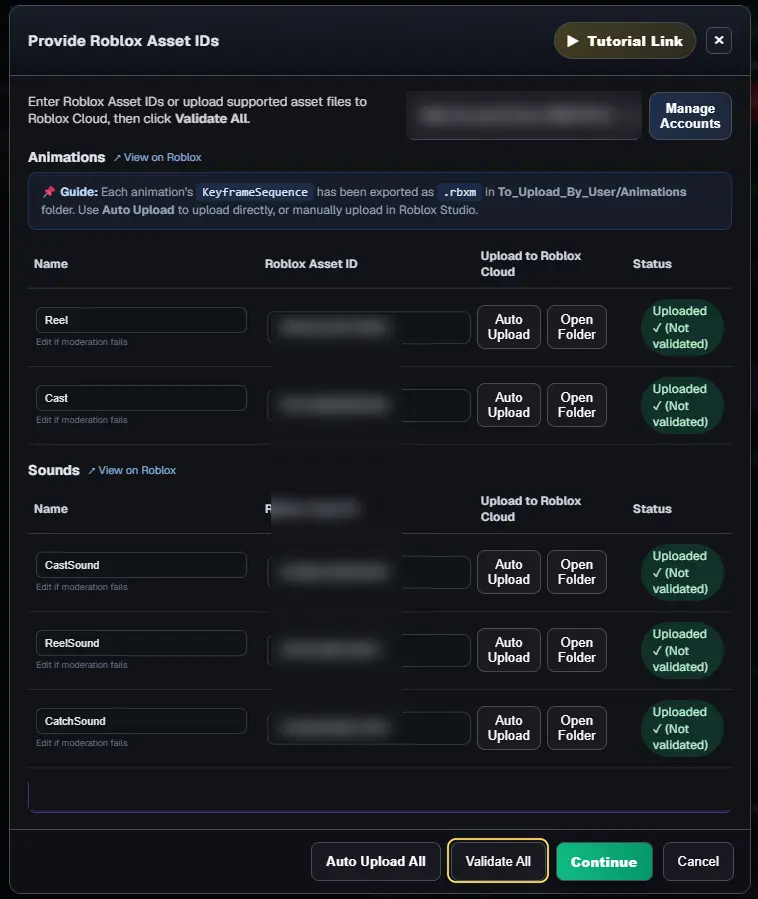The height and width of the screenshot is (899, 758).
Task: Click the pushpin Guide icon
Action: [49, 191]
